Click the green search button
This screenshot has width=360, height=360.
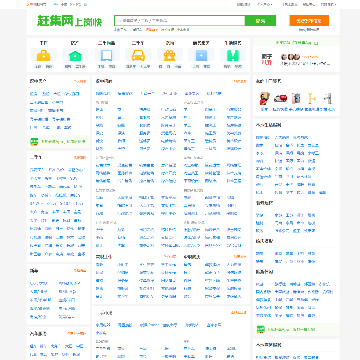coord(260,21)
